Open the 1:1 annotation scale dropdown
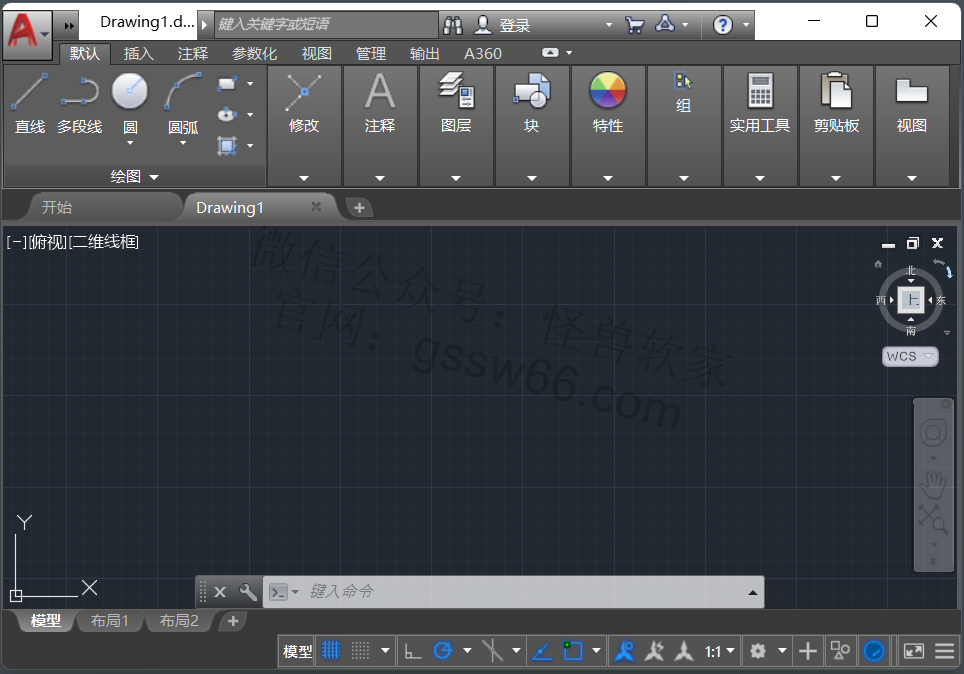This screenshot has width=964, height=674. 720,651
